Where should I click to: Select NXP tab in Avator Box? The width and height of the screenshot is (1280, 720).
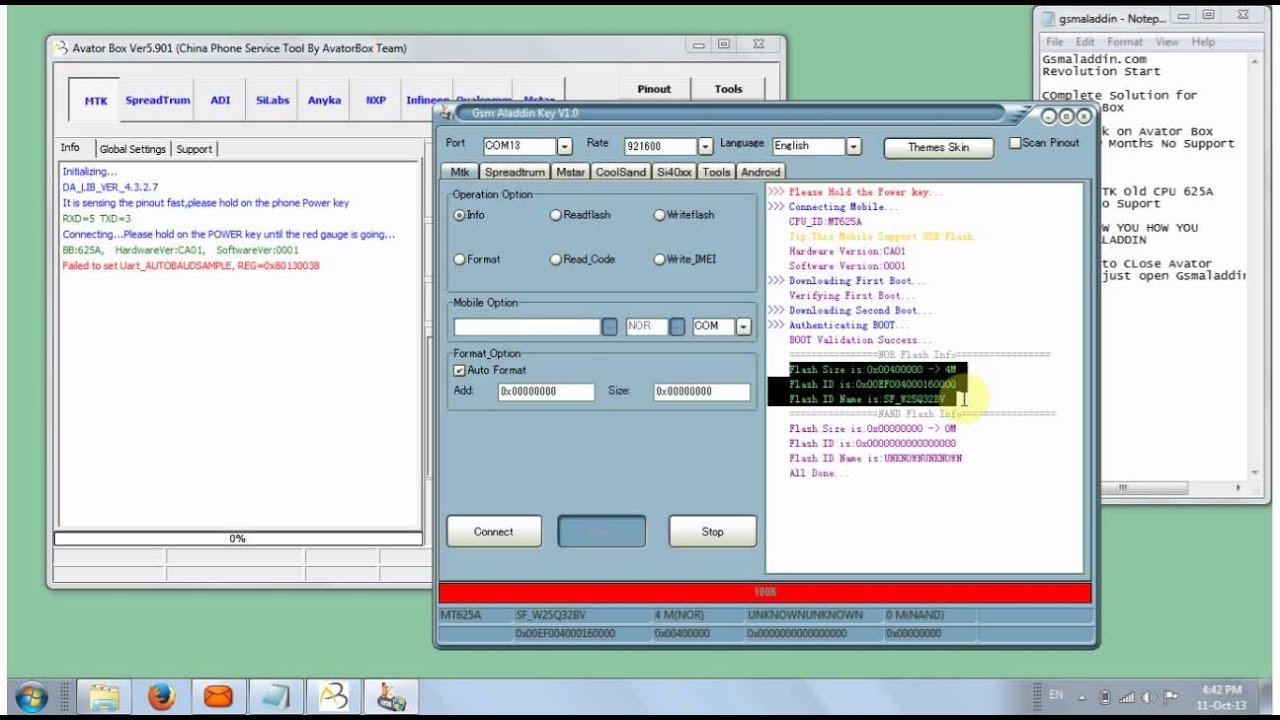click(376, 101)
